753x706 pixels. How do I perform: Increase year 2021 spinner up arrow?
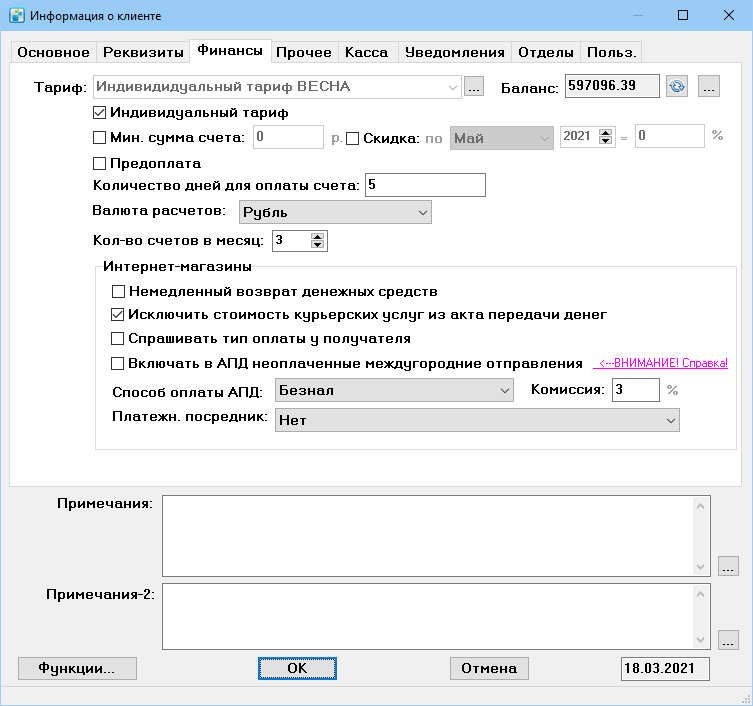(x=606, y=133)
